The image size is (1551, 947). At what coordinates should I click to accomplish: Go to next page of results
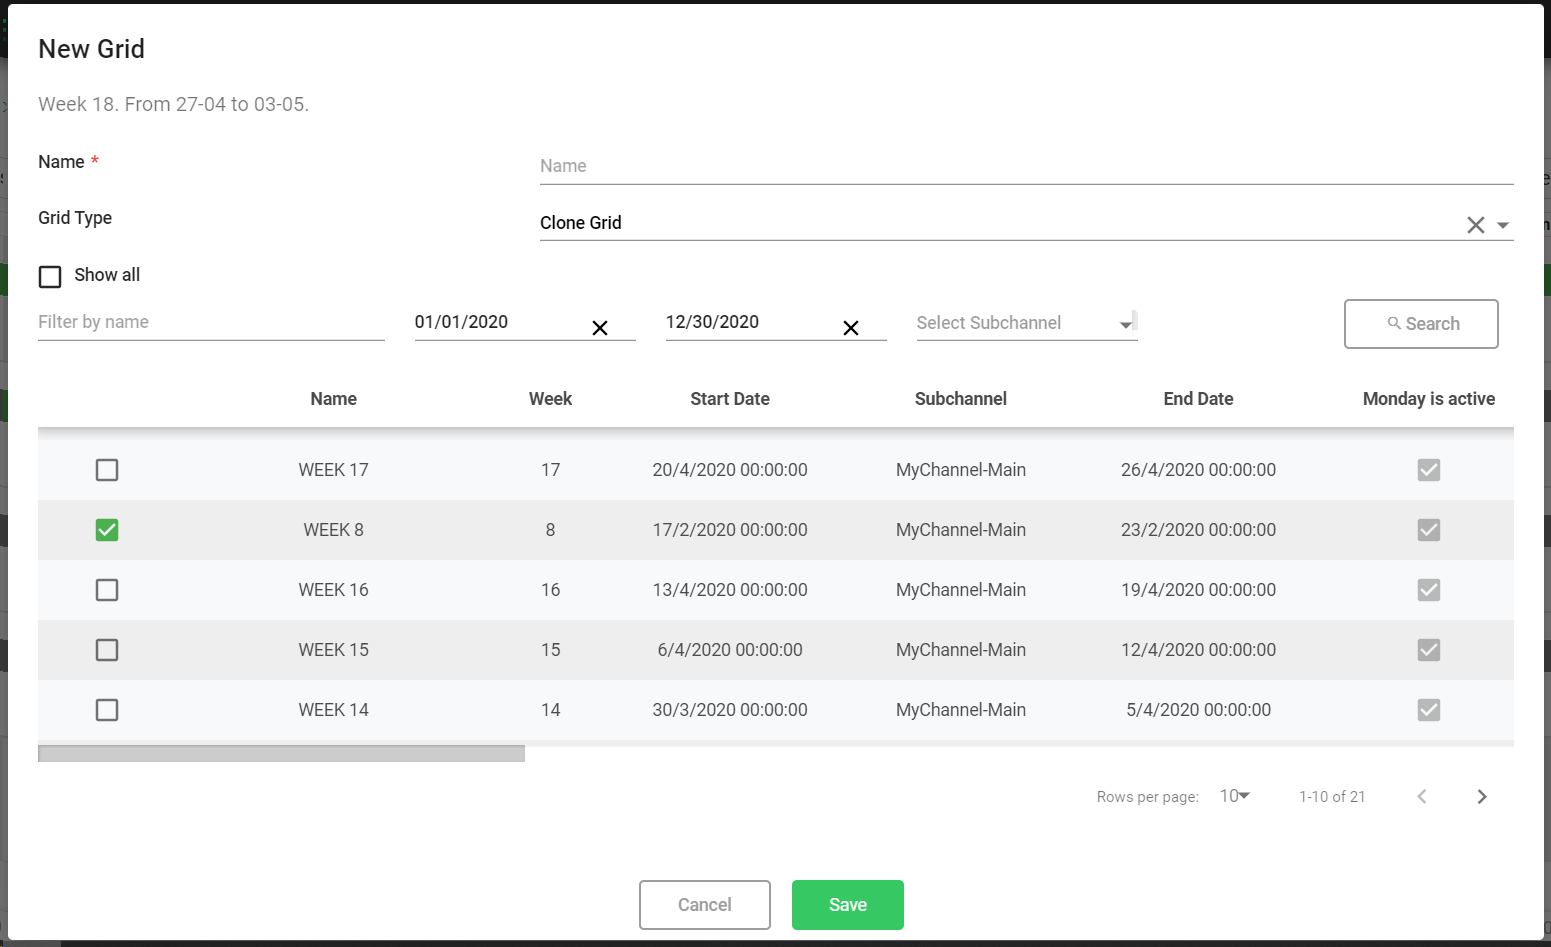click(1482, 797)
